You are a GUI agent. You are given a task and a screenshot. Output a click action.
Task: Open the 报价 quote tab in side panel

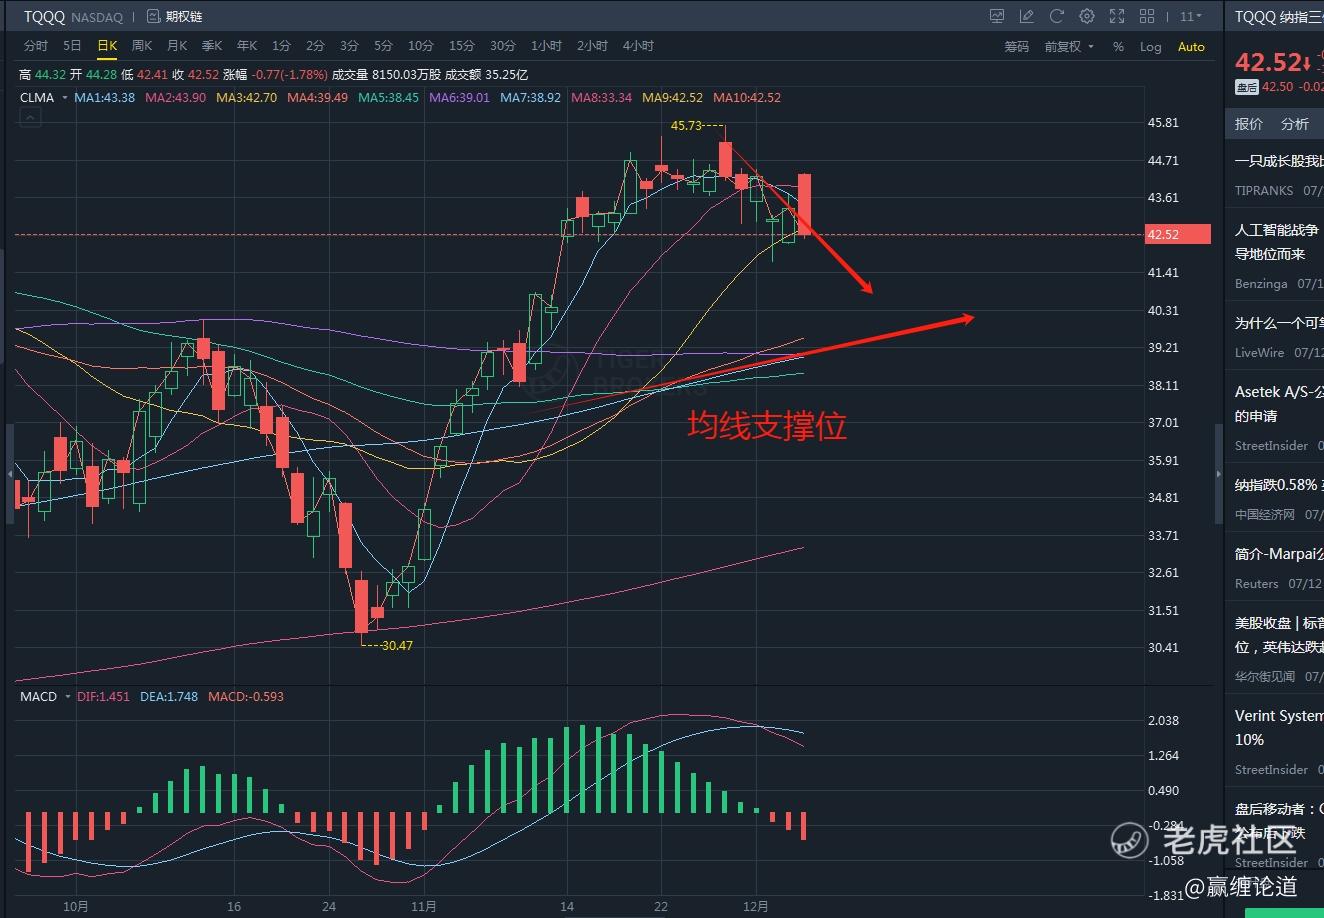1249,124
